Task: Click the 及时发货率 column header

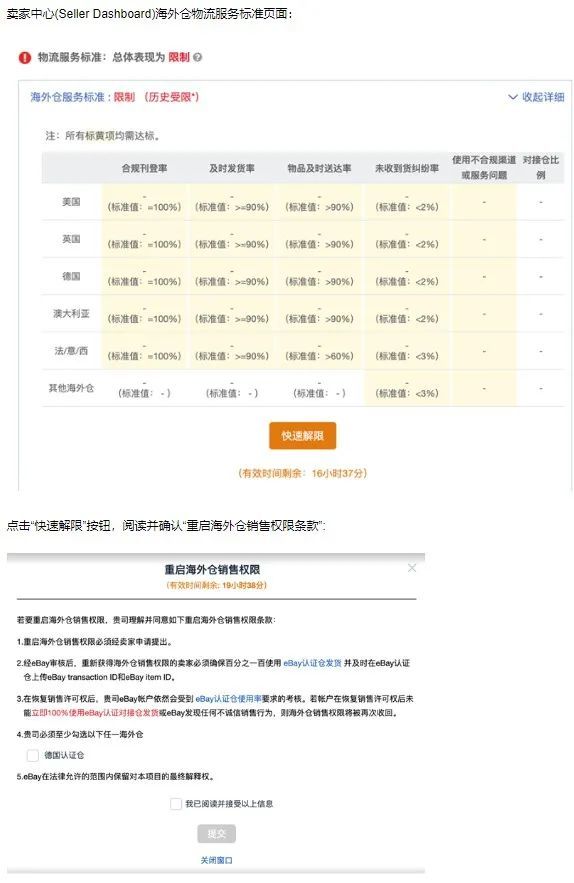Action: click(232, 168)
